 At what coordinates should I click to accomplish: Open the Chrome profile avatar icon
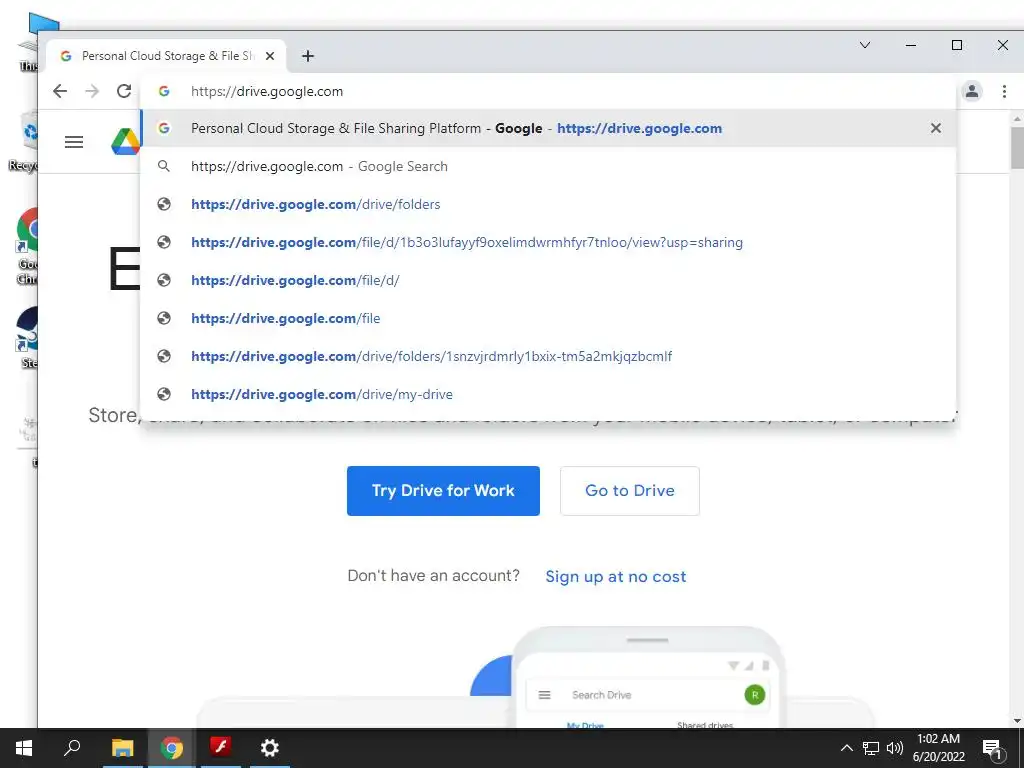pyautogui.click(x=972, y=91)
